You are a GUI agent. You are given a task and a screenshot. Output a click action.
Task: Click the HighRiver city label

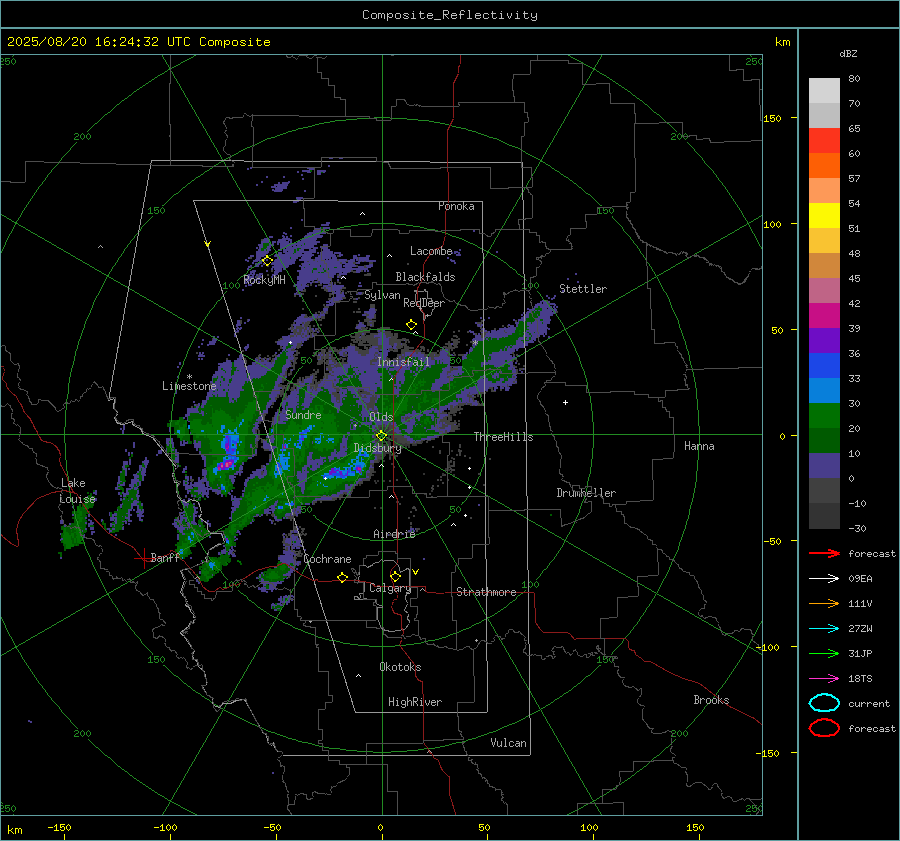click(414, 702)
